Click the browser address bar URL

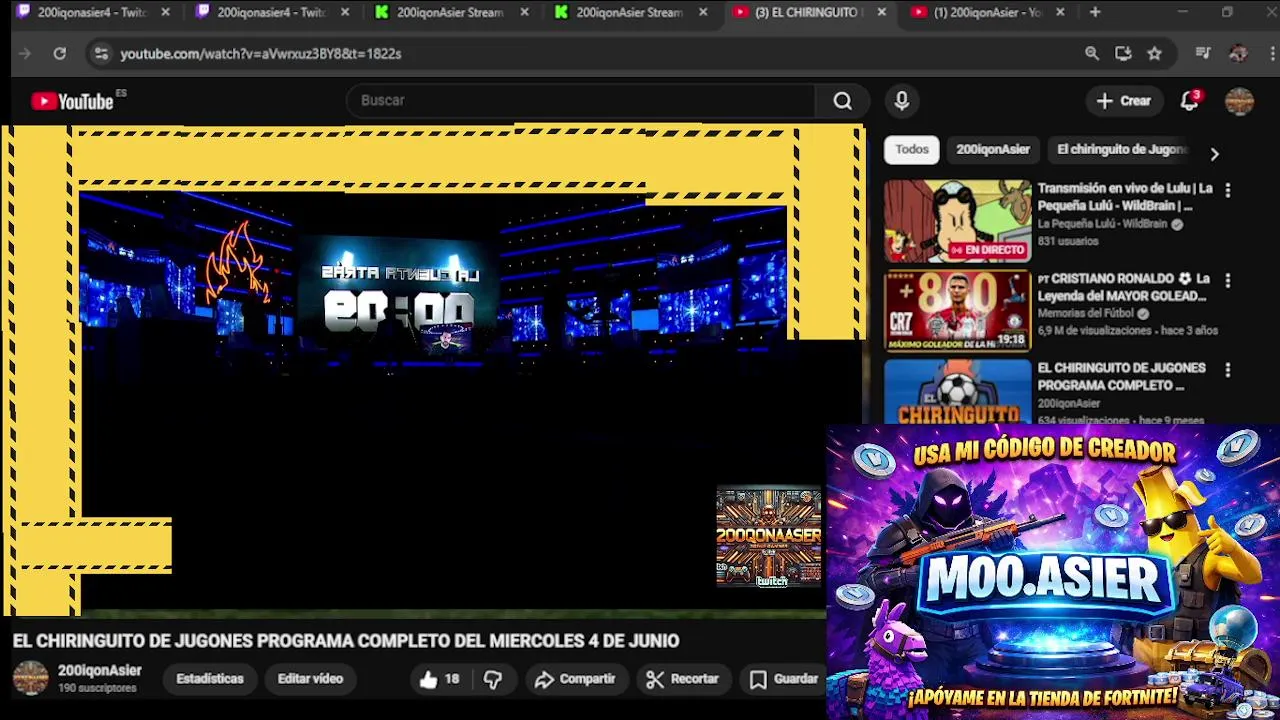(x=261, y=54)
